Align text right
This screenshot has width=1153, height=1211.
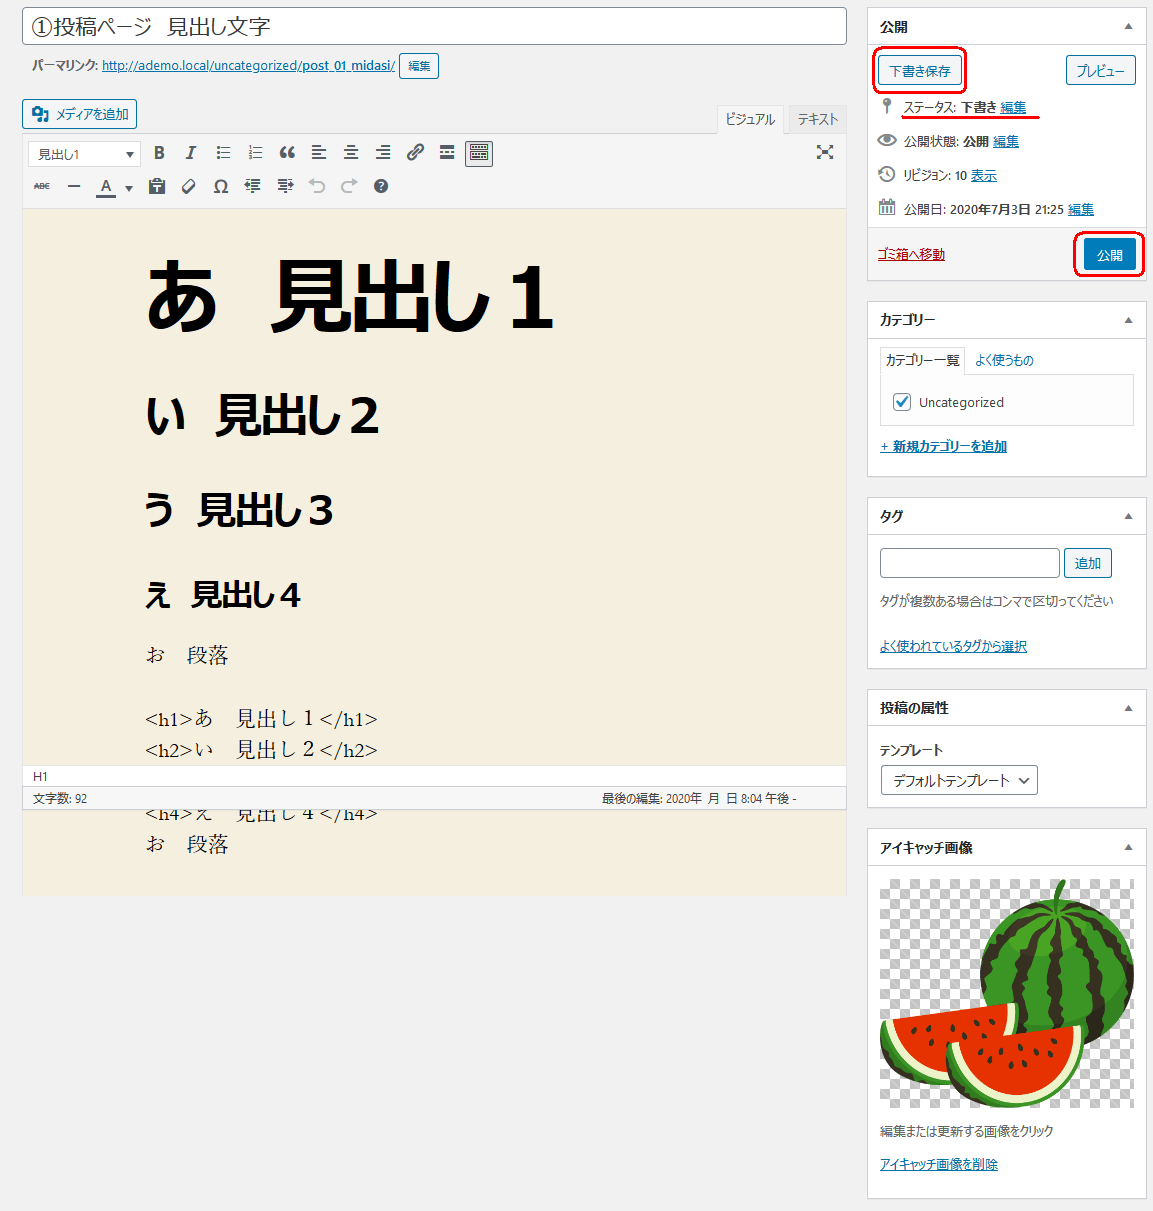pos(383,153)
